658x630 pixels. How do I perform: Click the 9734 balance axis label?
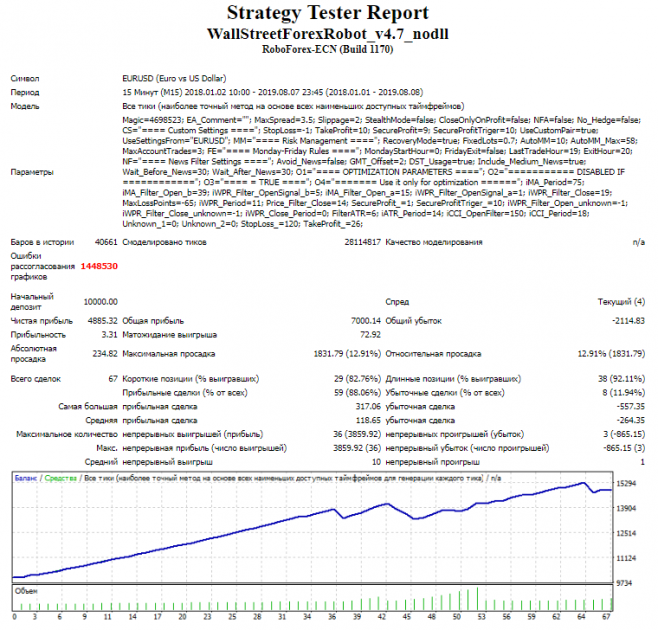click(624, 583)
